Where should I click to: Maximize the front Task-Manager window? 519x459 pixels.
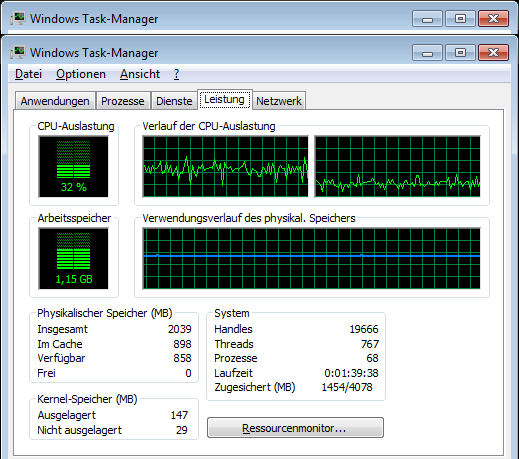[x=460, y=53]
